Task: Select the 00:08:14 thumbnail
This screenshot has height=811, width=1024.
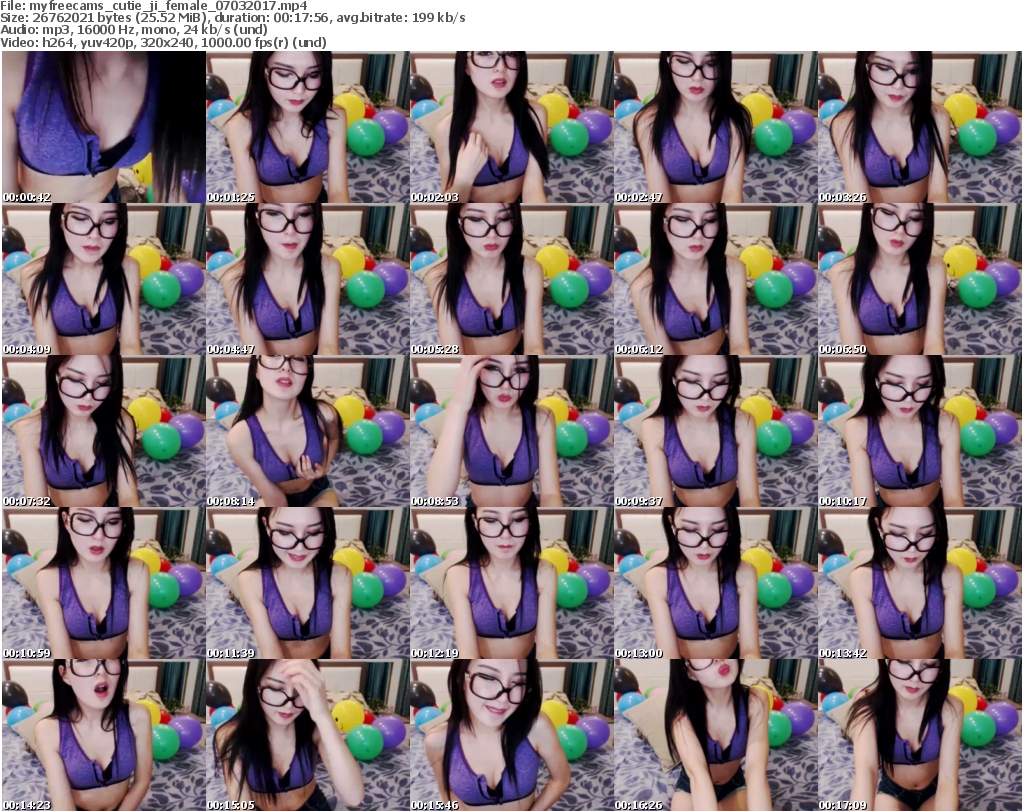Action: click(308, 432)
